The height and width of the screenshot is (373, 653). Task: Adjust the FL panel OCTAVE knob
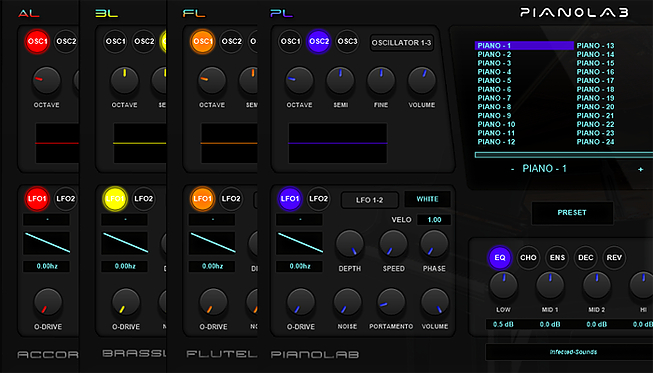click(x=212, y=81)
